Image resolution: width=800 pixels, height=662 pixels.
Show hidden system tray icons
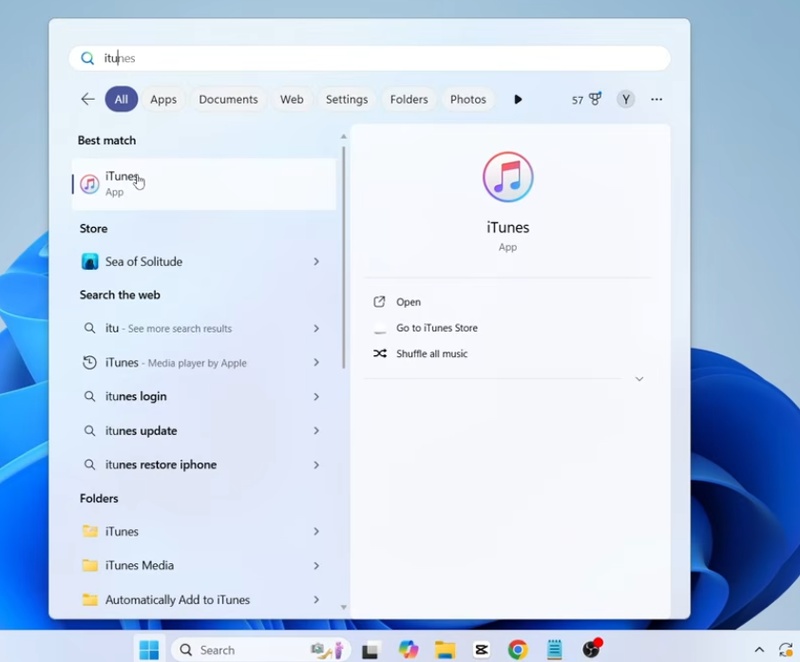[x=759, y=650]
